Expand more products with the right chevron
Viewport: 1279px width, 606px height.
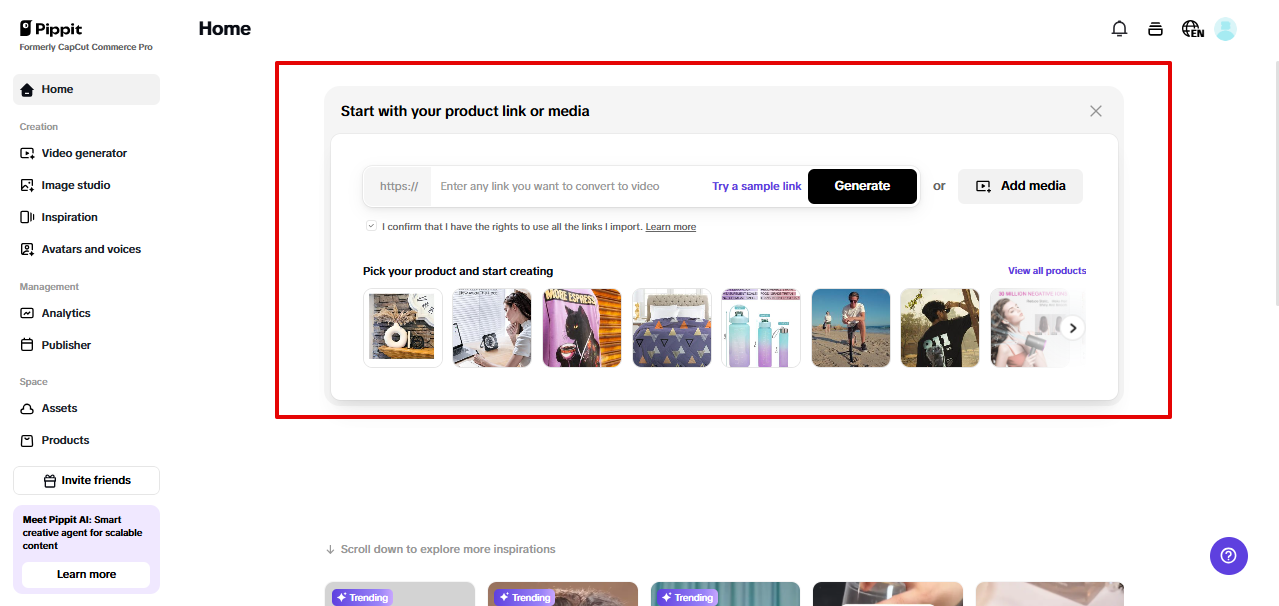point(1072,327)
